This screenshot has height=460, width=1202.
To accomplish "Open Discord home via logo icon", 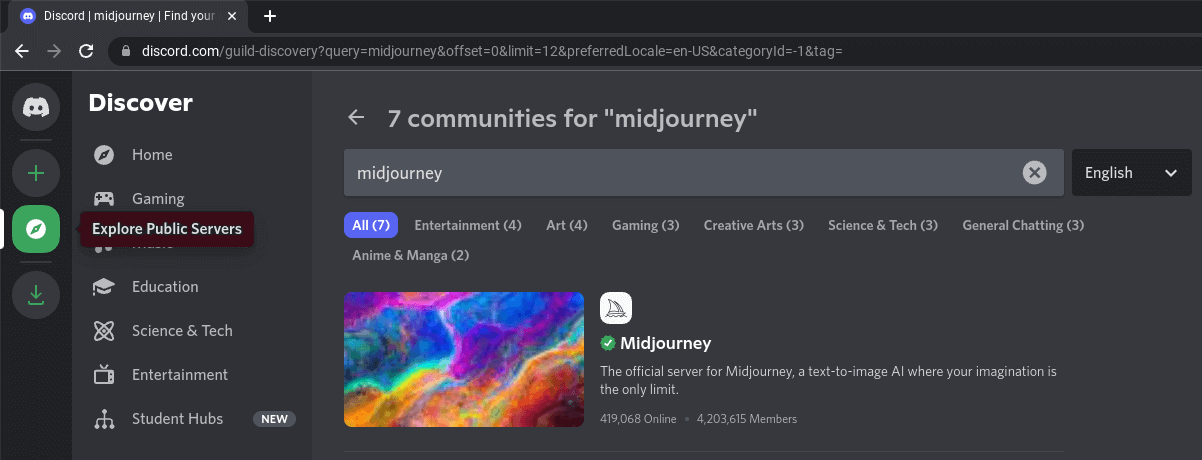I will pyautogui.click(x=36, y=106).
